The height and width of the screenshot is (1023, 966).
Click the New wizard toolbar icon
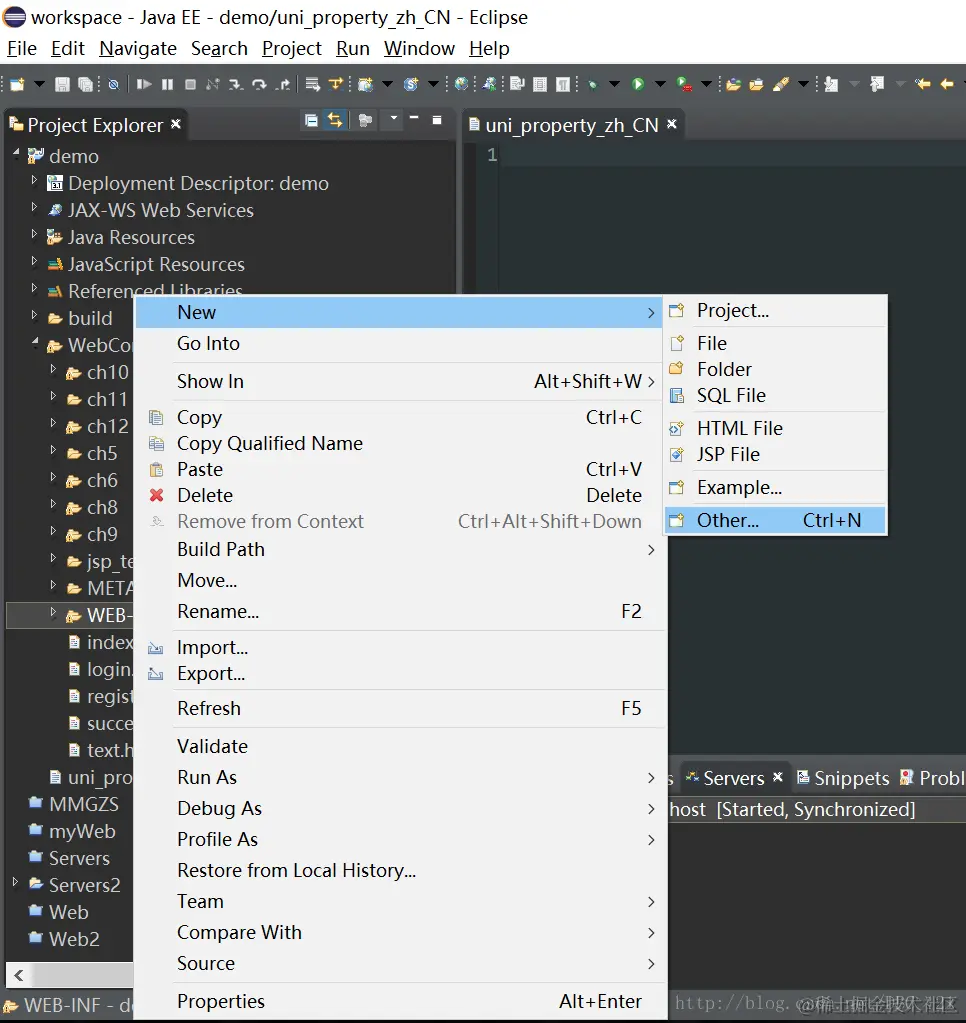pyautogui.click(x=17, y=84)
